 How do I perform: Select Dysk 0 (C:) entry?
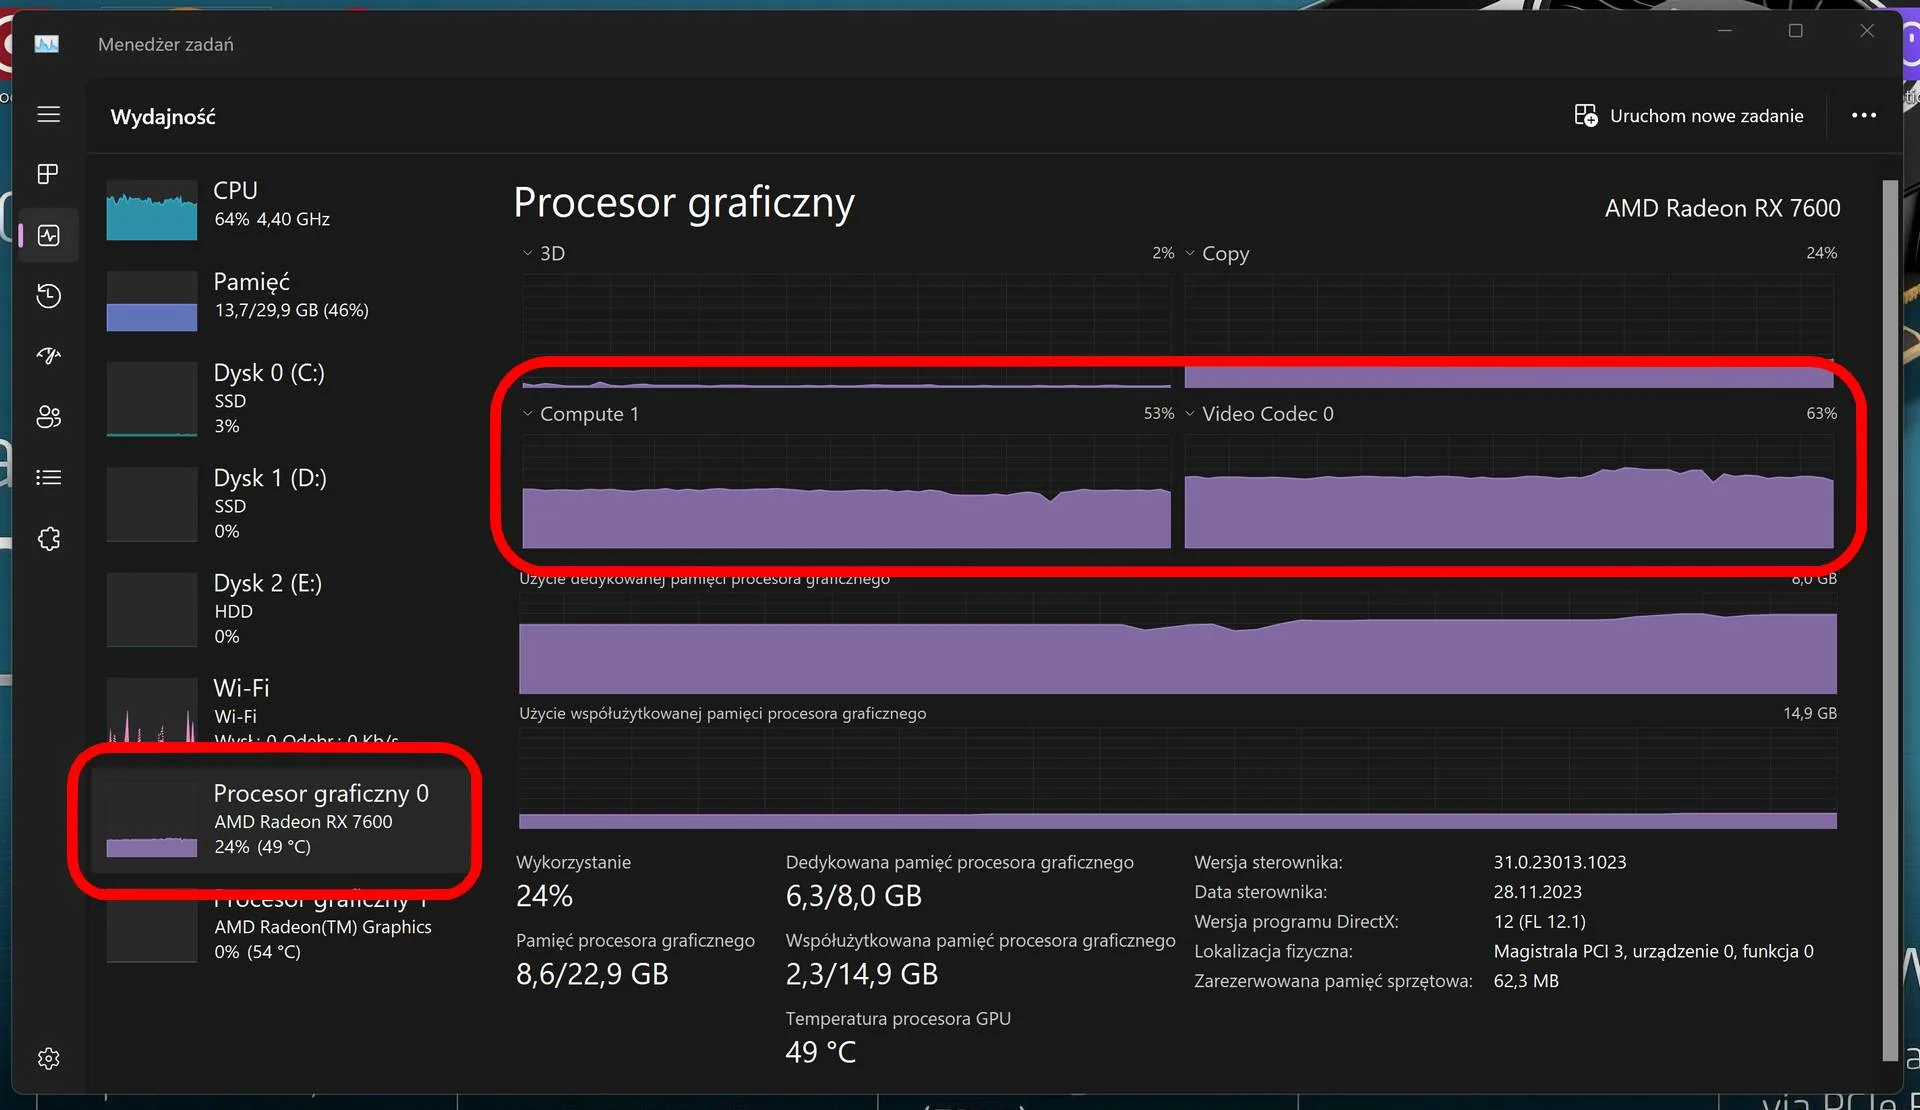280,399
